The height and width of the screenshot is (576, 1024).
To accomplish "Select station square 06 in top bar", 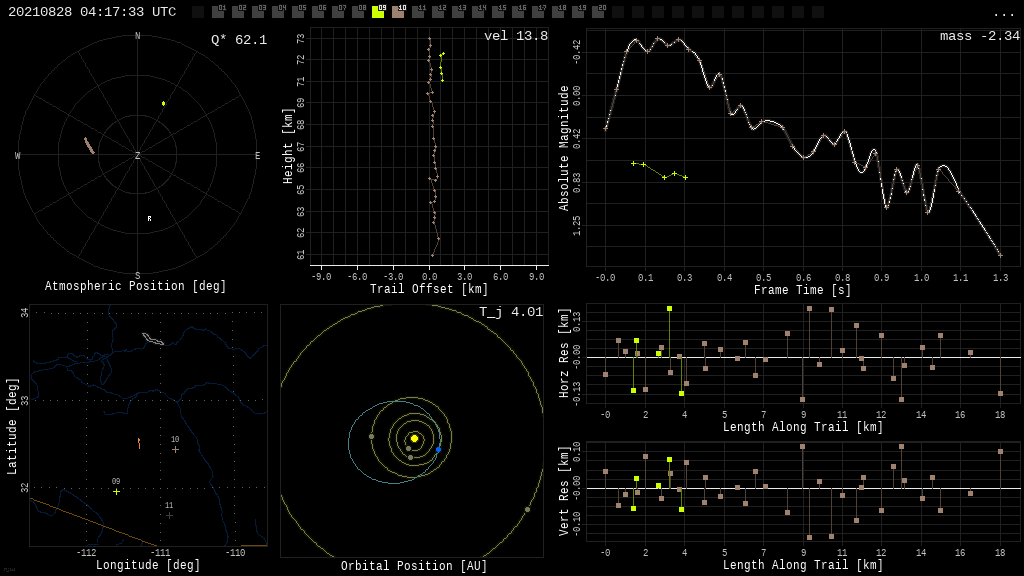I will coord(318,12).
